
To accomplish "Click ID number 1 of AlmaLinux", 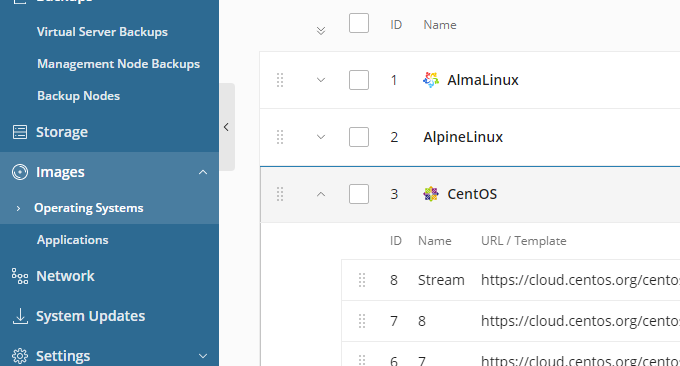I will pyautogui.click(x=394, y=80).
